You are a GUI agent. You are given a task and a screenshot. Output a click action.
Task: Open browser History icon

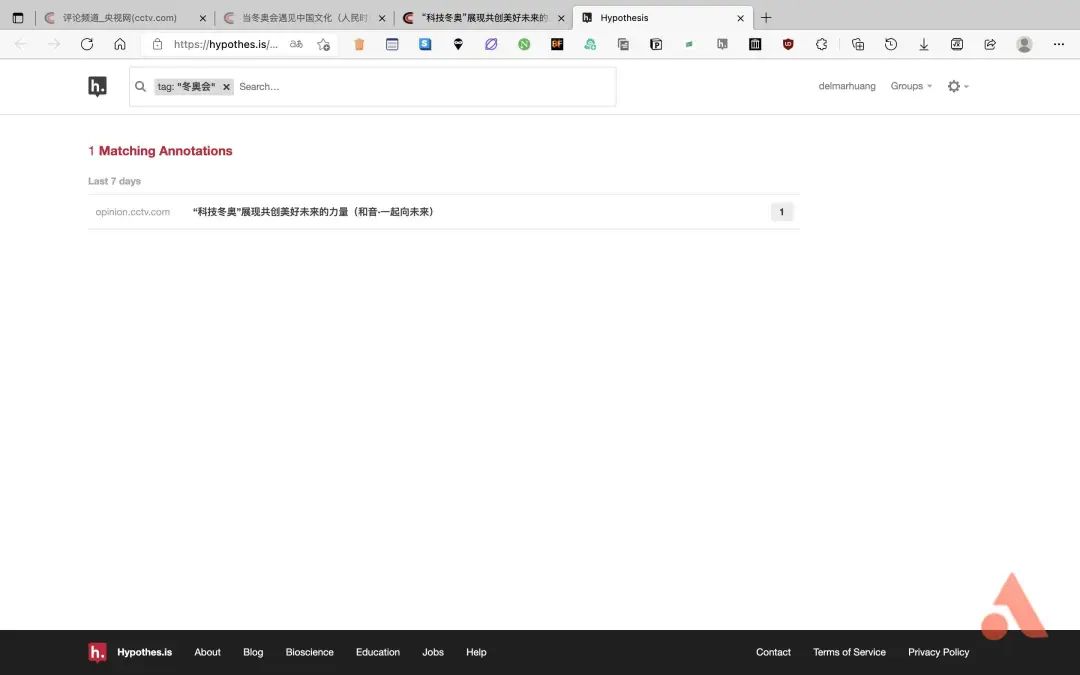891,44
